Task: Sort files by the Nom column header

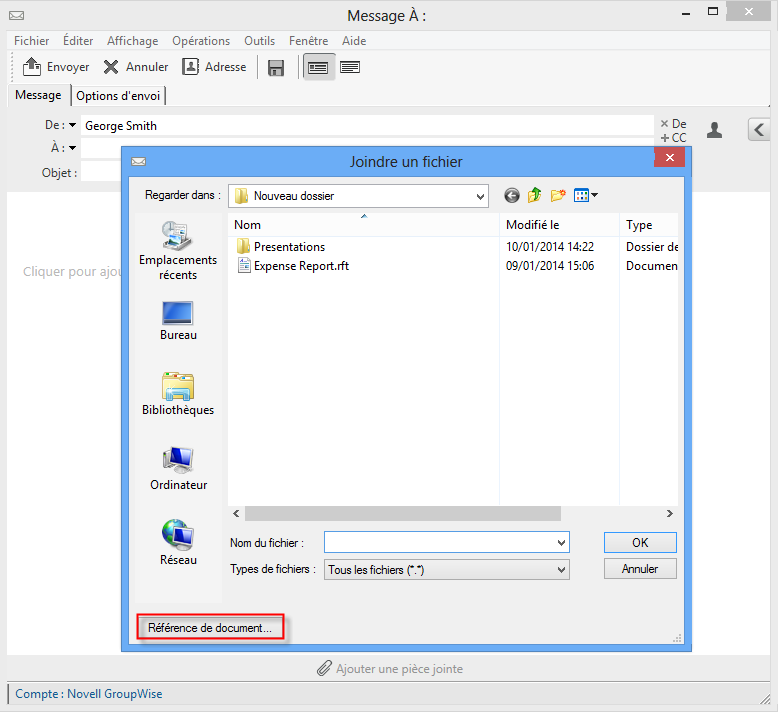Action: coord(364,225)
